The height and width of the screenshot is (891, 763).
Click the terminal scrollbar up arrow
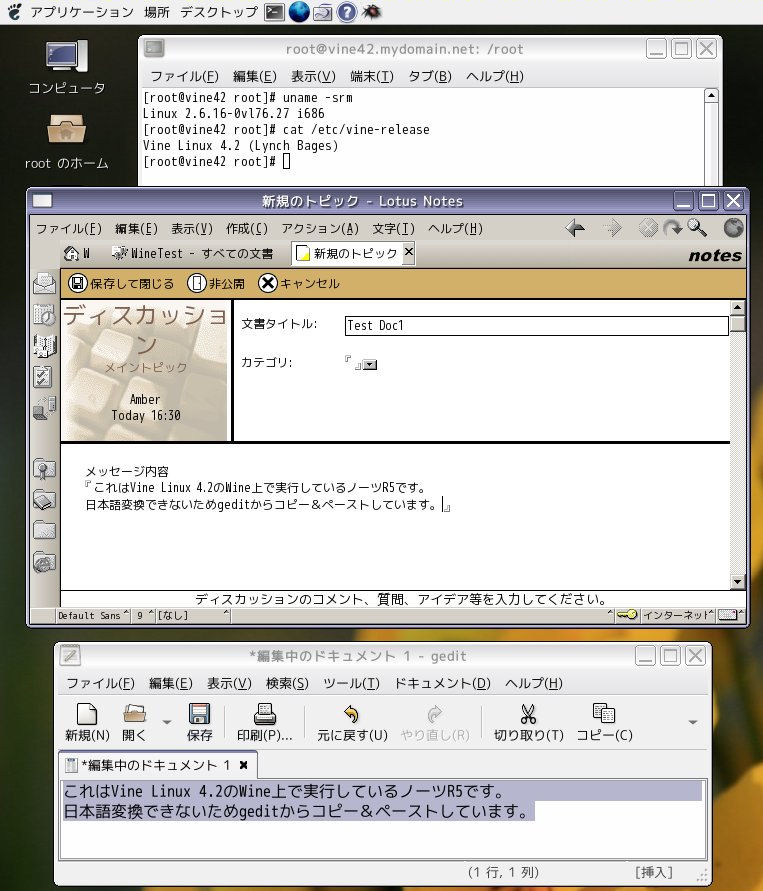711,95
